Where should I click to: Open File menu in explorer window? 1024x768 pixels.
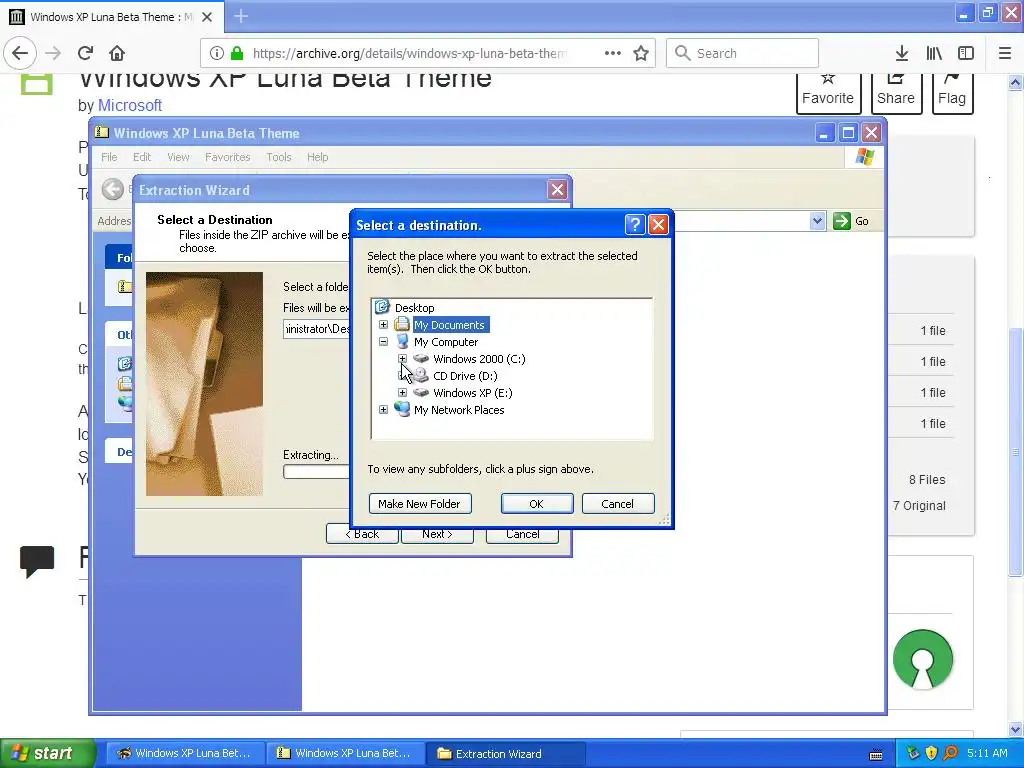[x=109, y=157]
